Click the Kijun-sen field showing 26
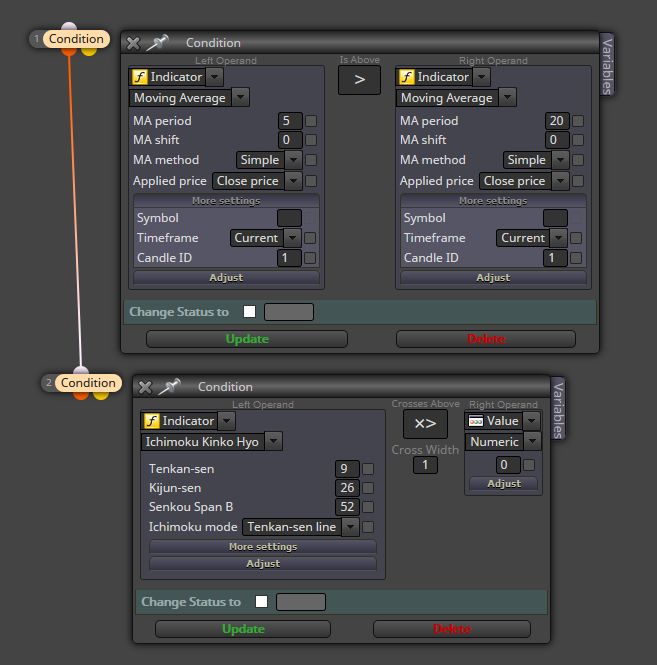 [x=347, y=488]
